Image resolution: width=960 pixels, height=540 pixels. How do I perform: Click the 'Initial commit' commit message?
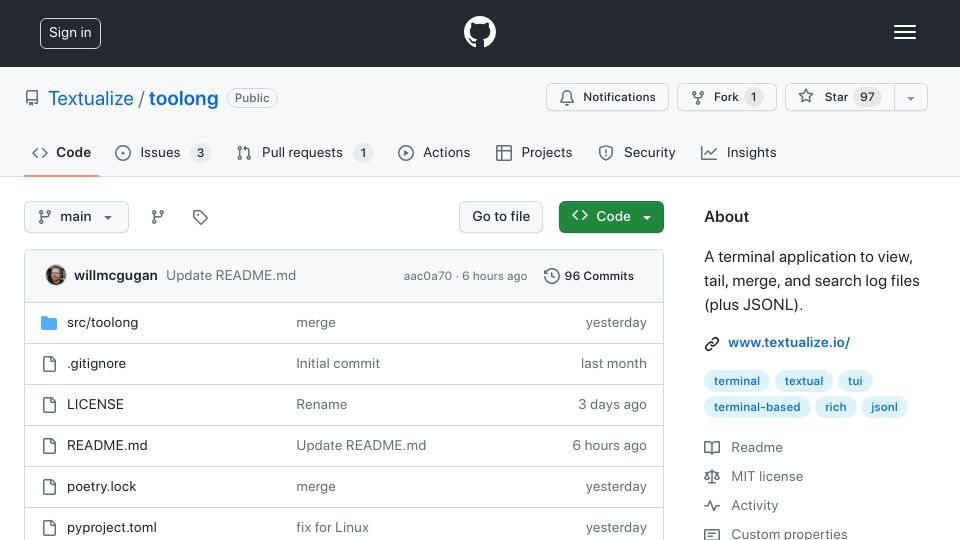(x=338, y=364)
